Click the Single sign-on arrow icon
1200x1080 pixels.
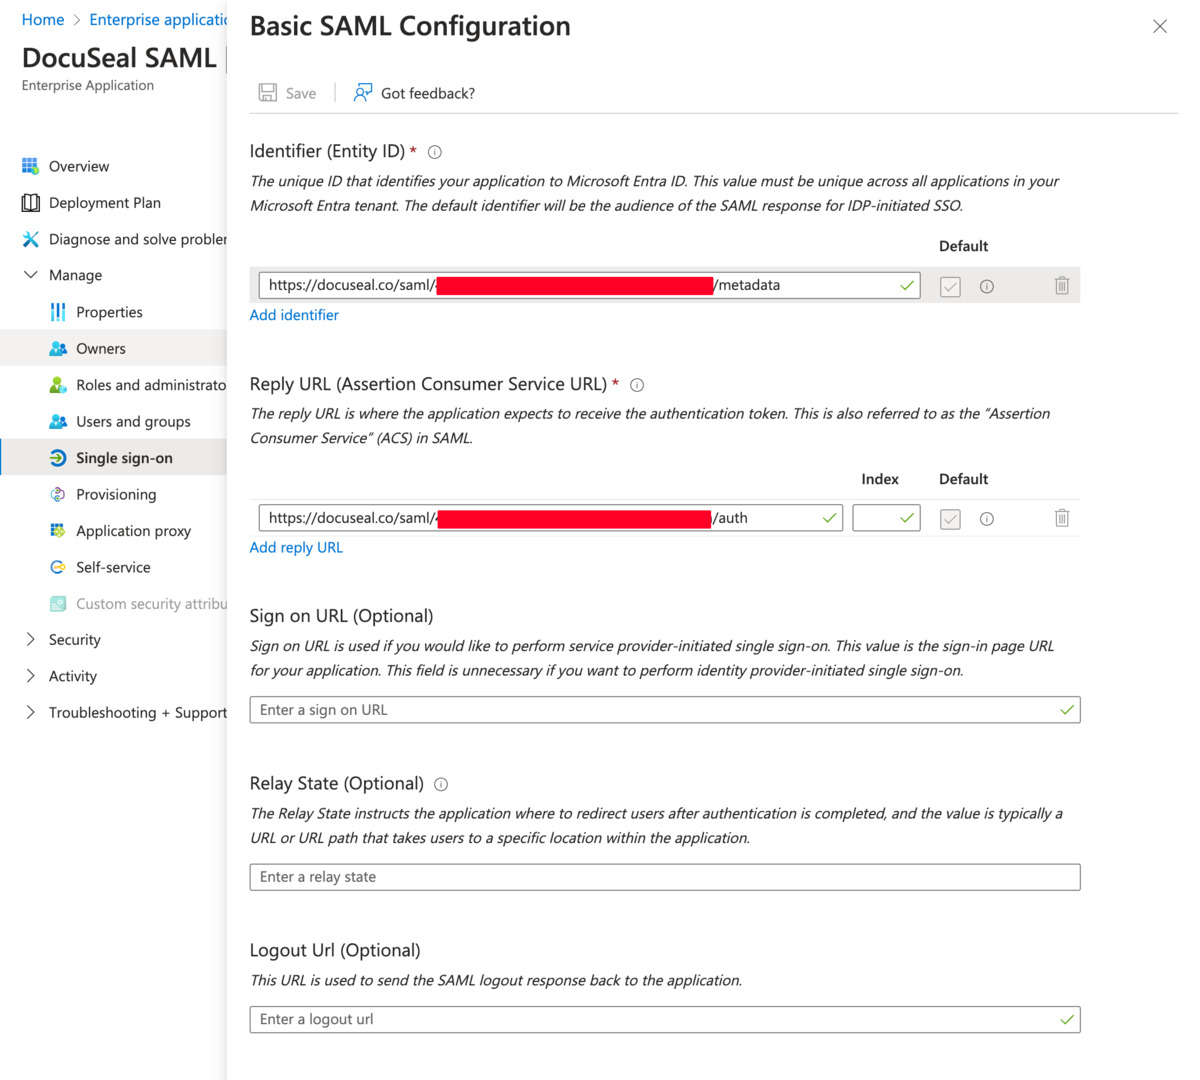click(x=58, y=458)
